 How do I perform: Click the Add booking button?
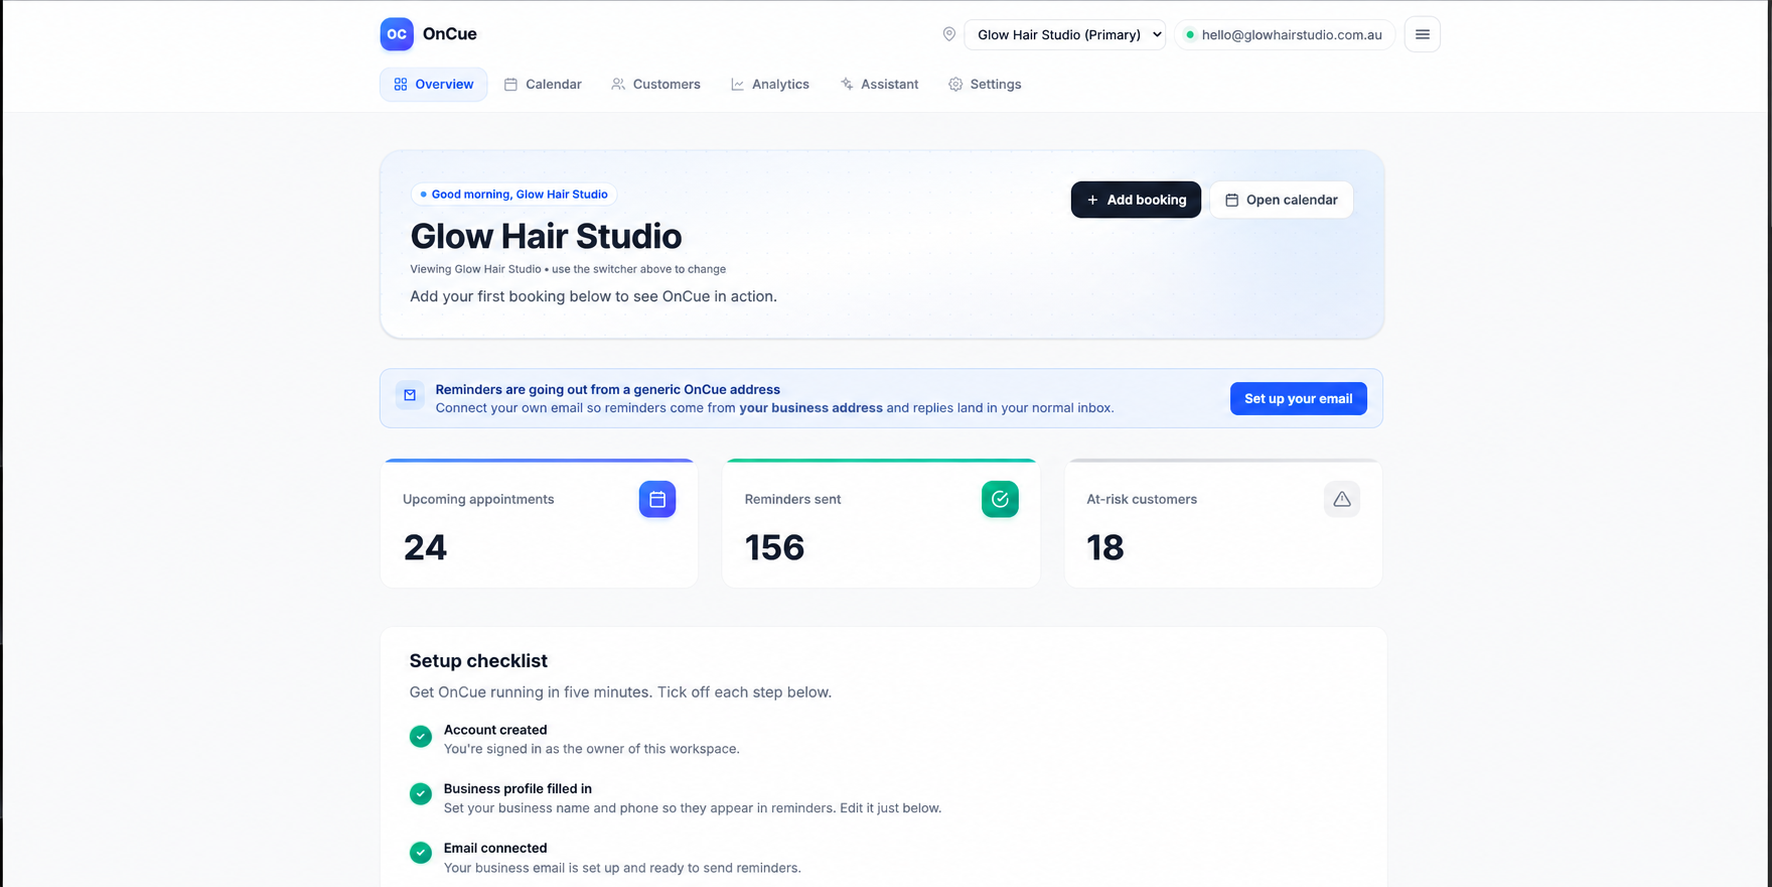[x=1136, y=200]
